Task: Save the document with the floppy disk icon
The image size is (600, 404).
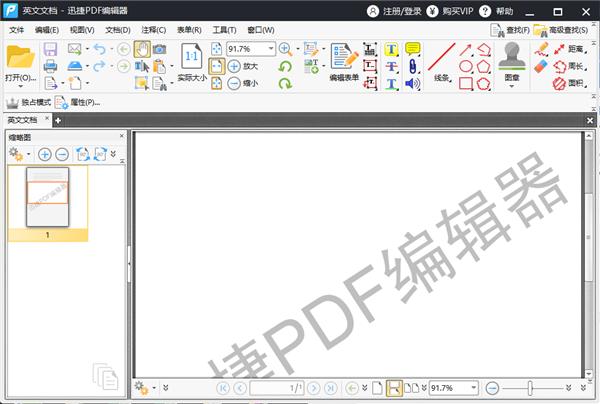Action: pyautogui.click(x=50, y=49)
